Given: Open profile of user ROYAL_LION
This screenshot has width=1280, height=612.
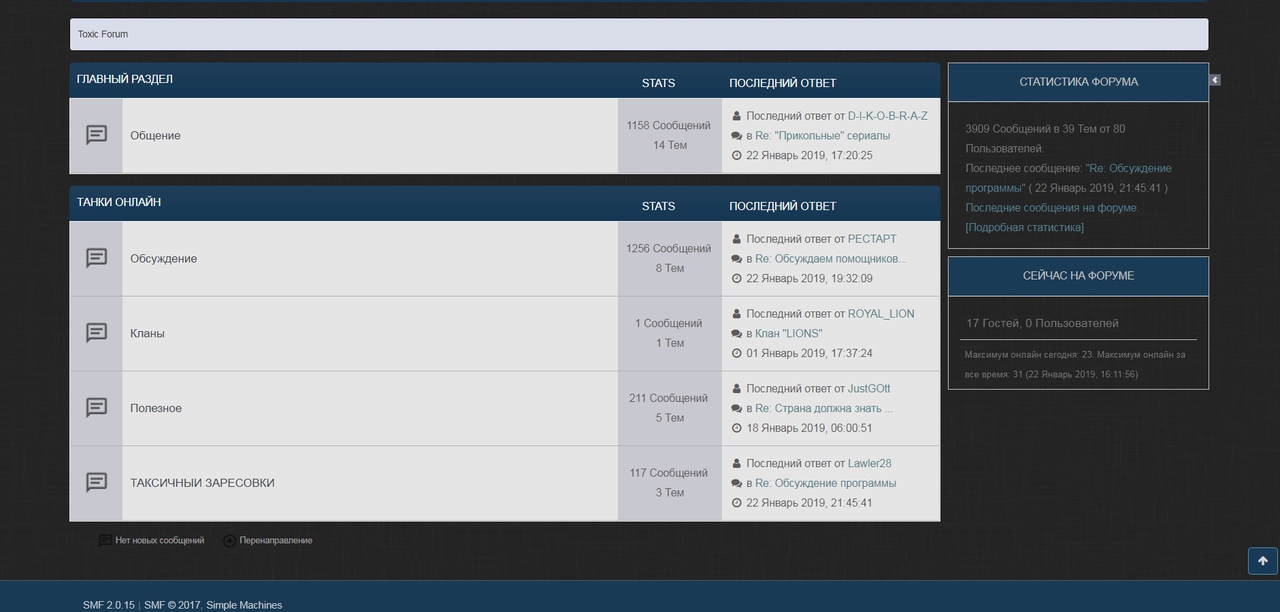Looking at the screenshot, I should pyautogui.click(x=881, y=314).
